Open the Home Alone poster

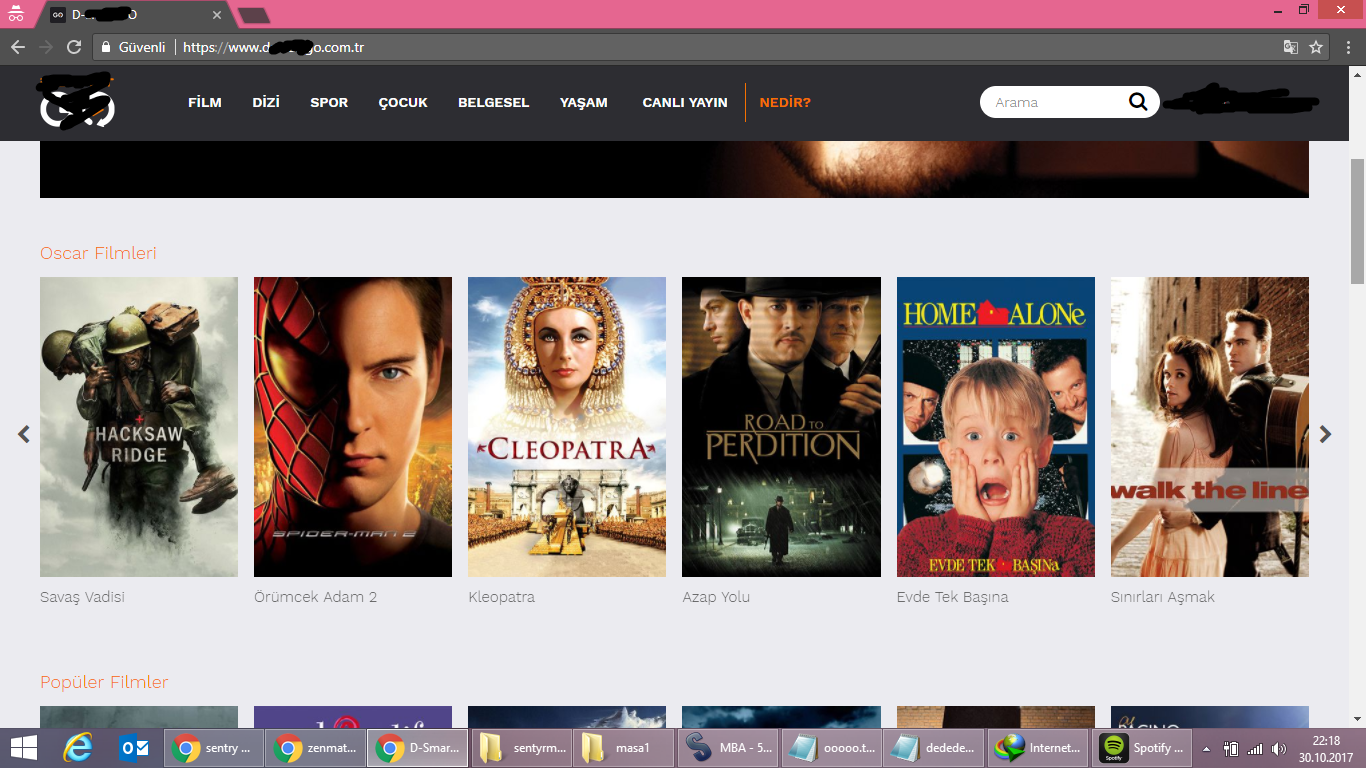(996, 427)
